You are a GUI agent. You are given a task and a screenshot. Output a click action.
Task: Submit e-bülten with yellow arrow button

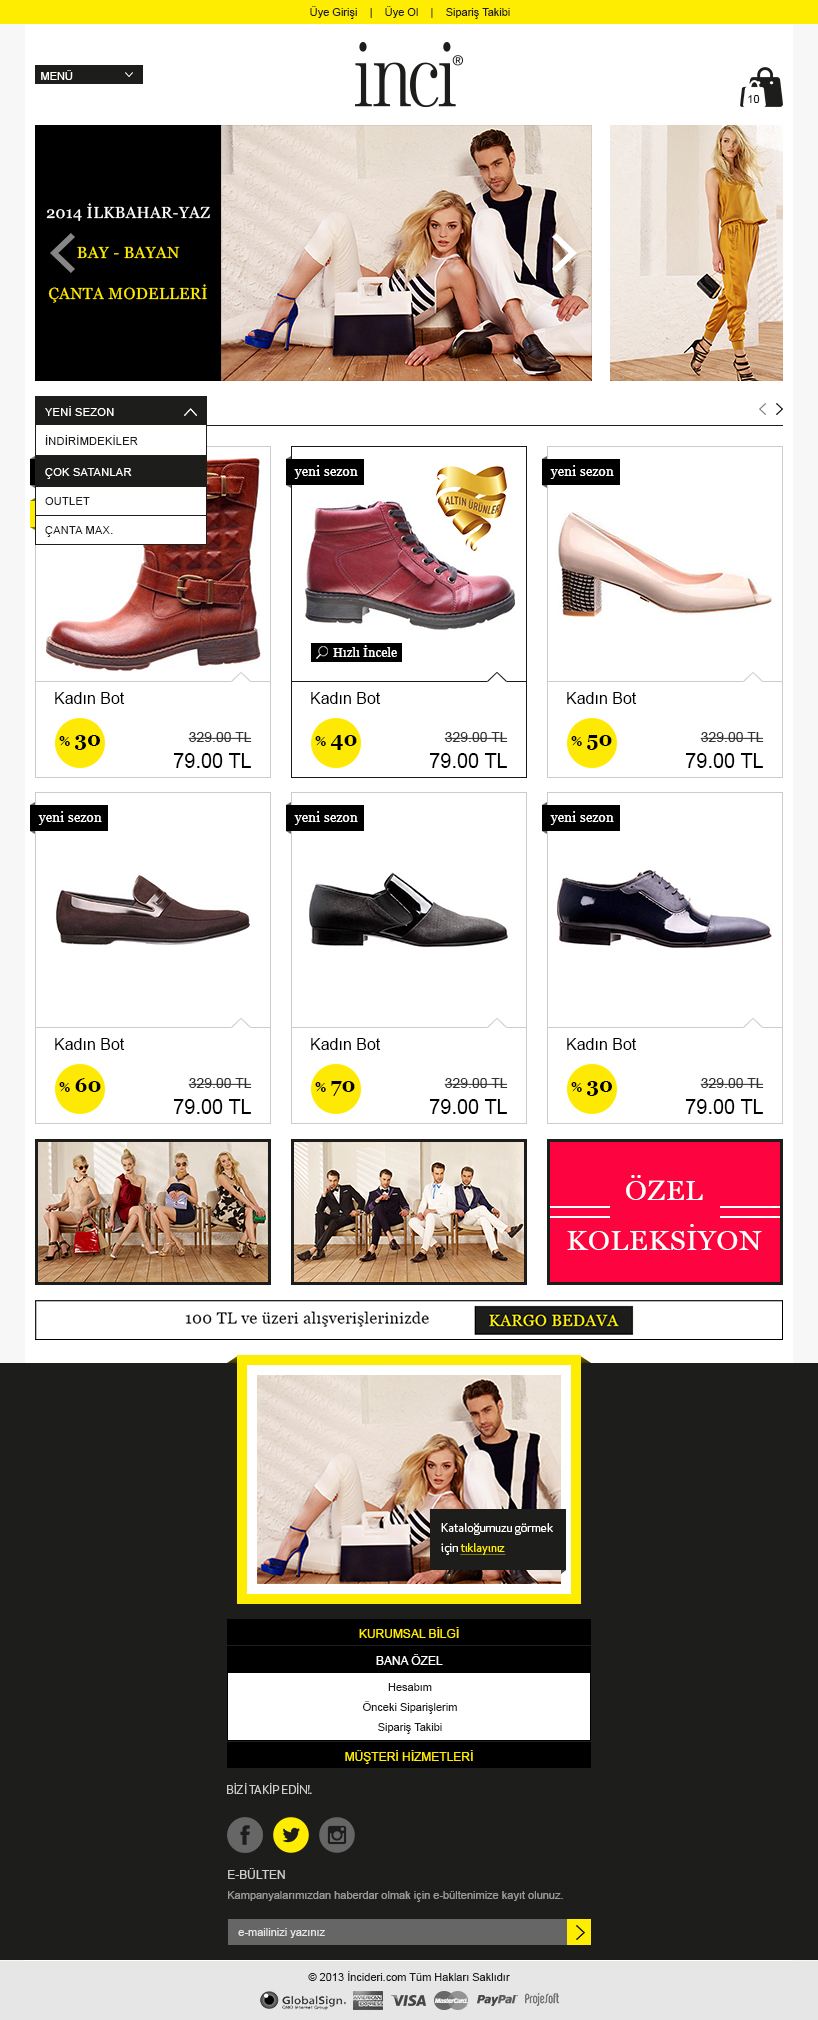click(579, 1932)
